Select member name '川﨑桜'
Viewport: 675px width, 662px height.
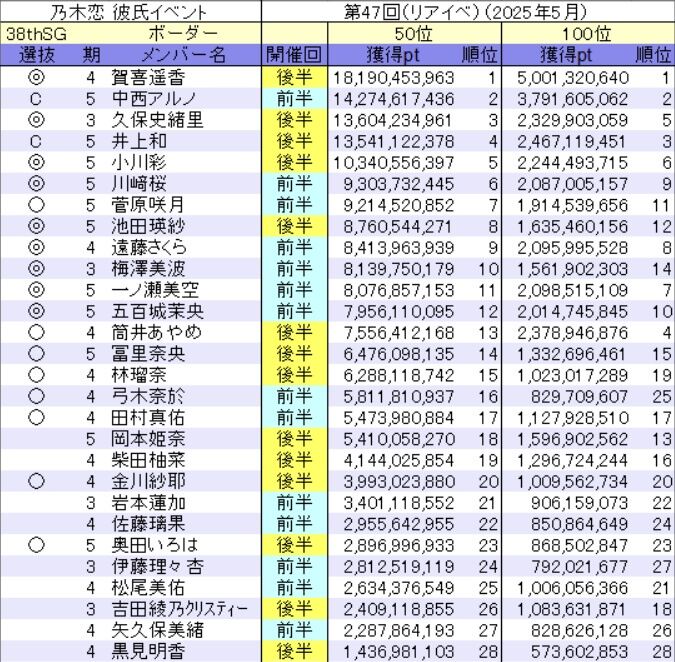pos(139,184)
